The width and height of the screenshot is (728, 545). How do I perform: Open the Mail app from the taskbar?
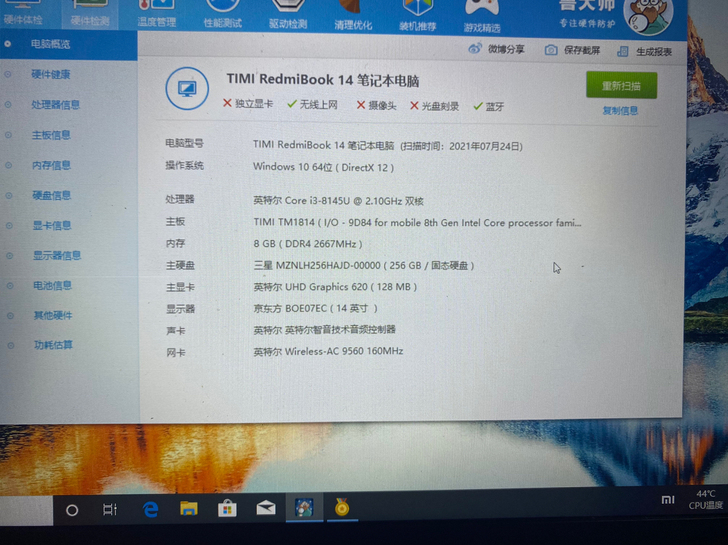[x=266, y=508]
